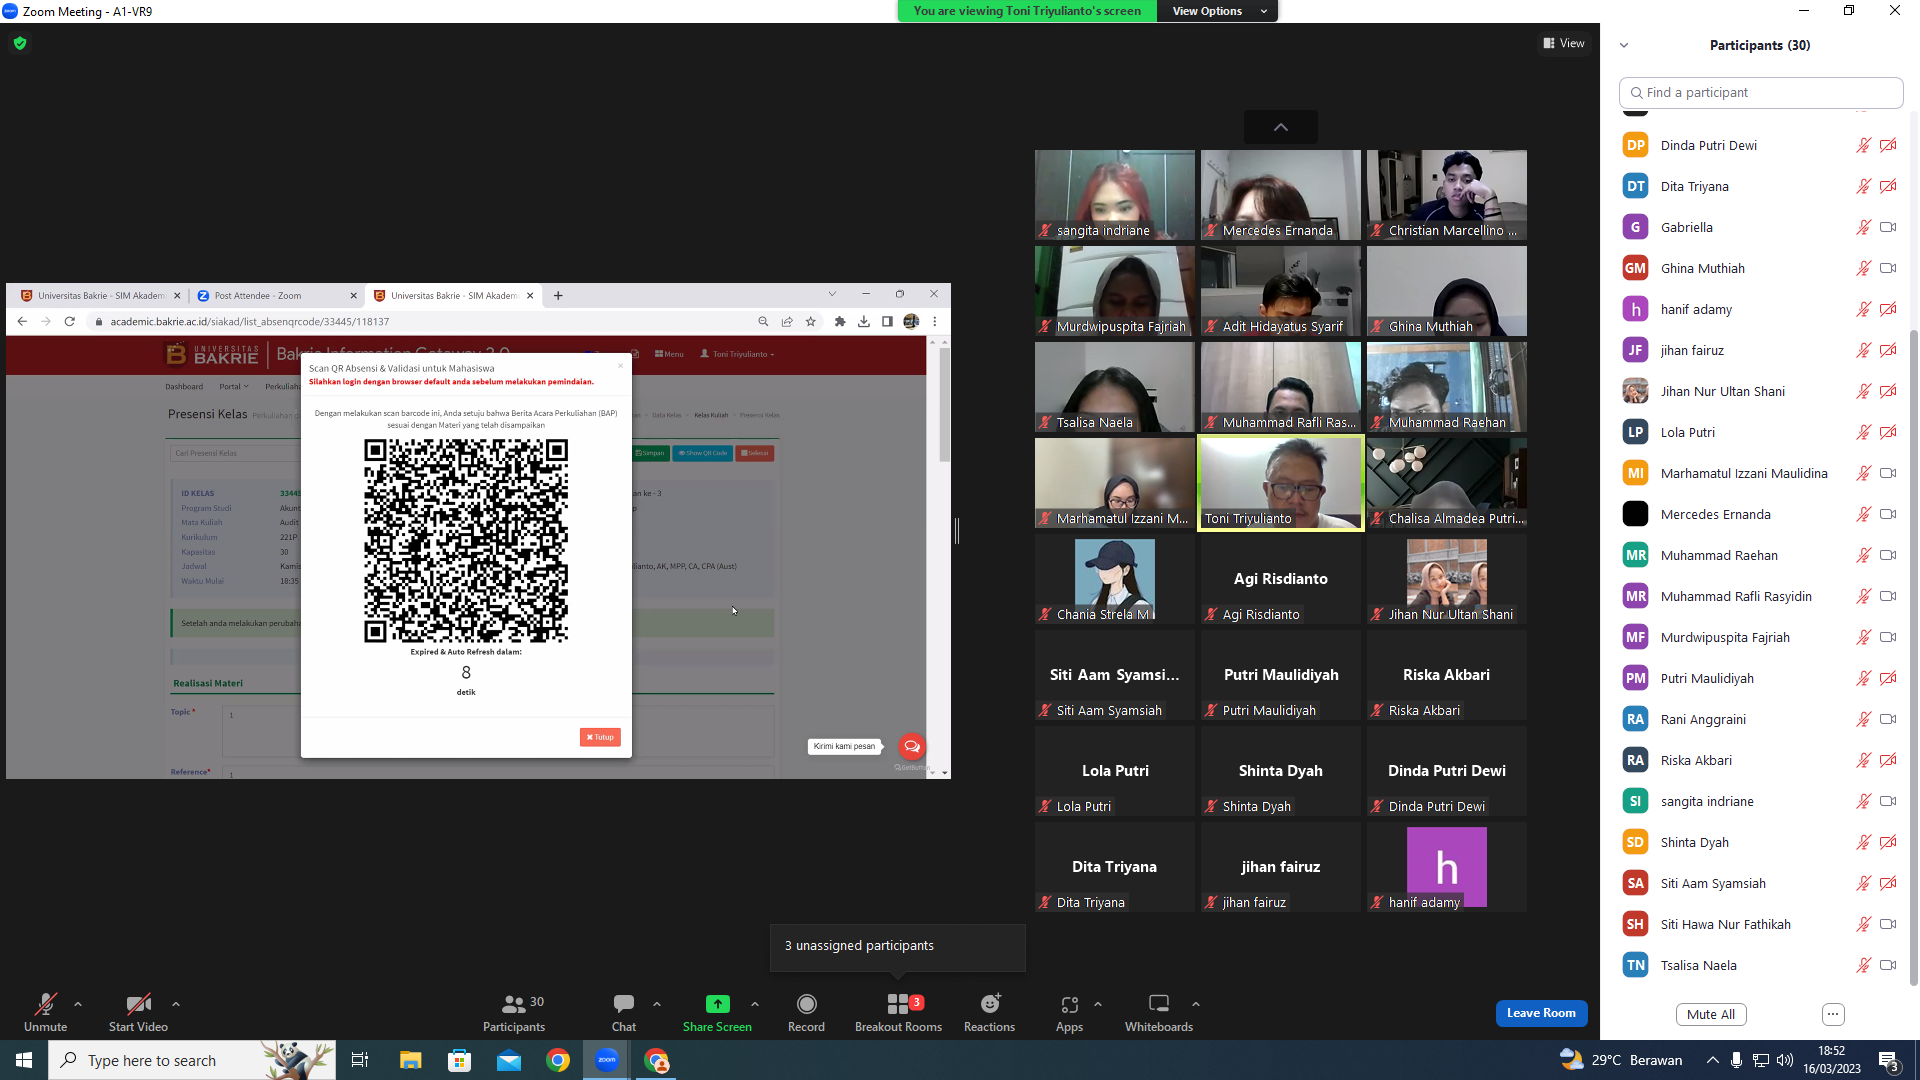This screenshot has width=1920, height=1080.
Task: Click the green Share Screen icon
Action: click(717, 1004)
